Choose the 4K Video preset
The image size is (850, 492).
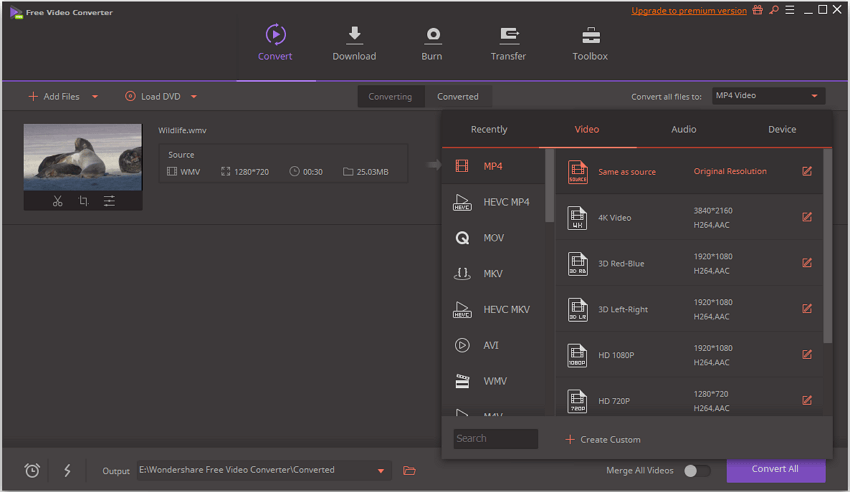click(x=689, y=217)
